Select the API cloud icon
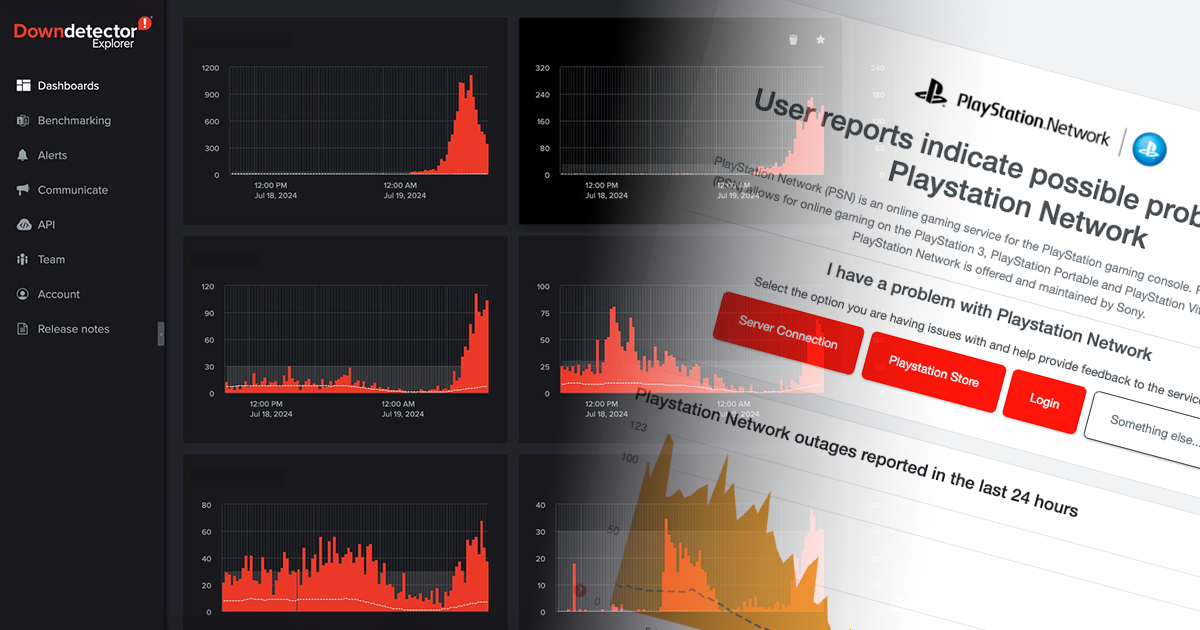 (23, 225)
